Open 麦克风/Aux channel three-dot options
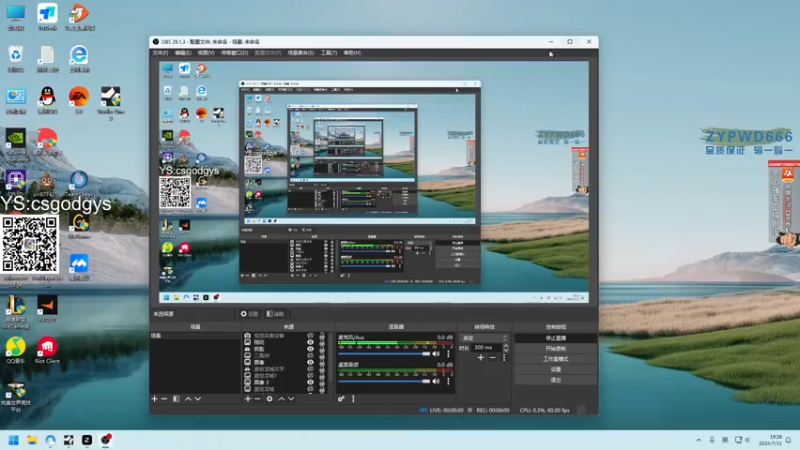Viewport: 800px width, 450px height. pos(448,354)
